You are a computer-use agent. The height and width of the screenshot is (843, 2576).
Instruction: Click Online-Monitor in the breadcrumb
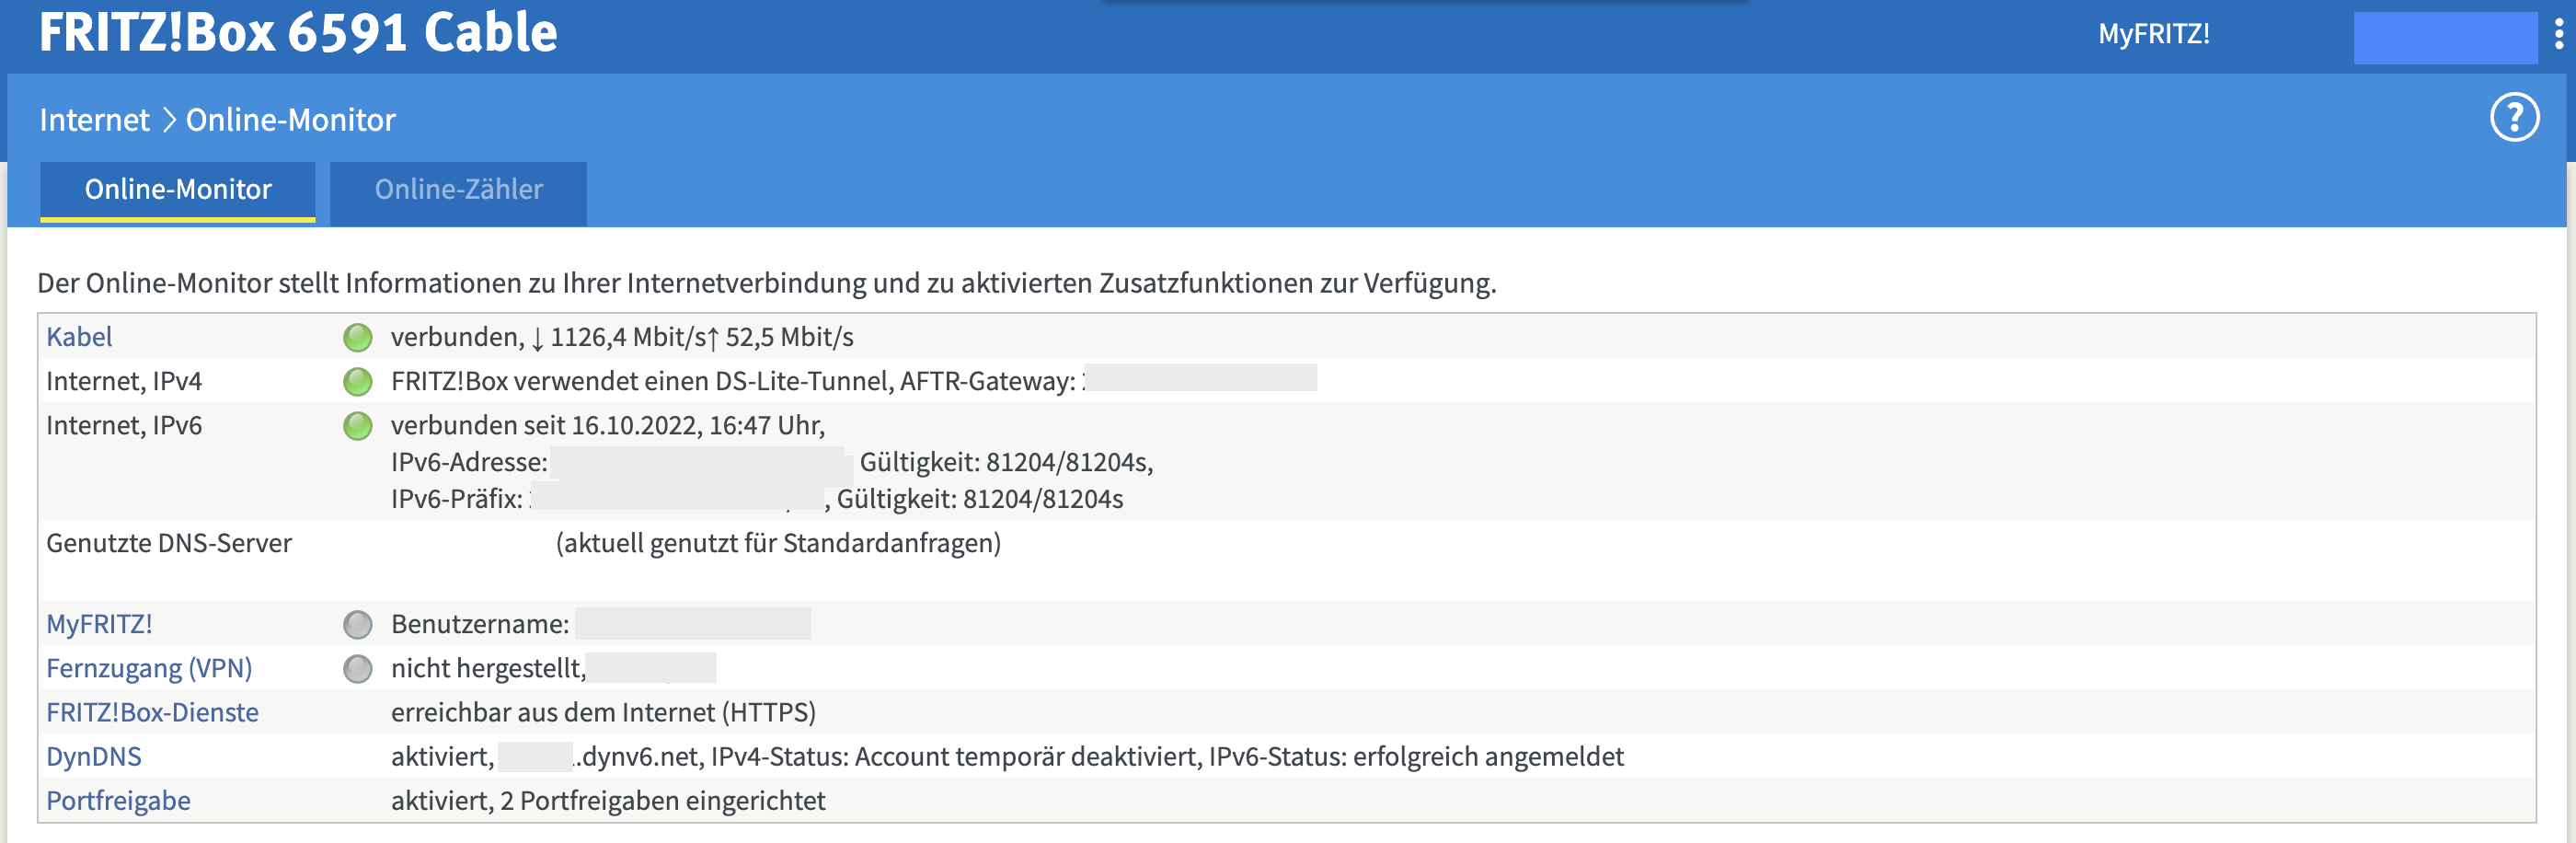click(x=290, y=120)
